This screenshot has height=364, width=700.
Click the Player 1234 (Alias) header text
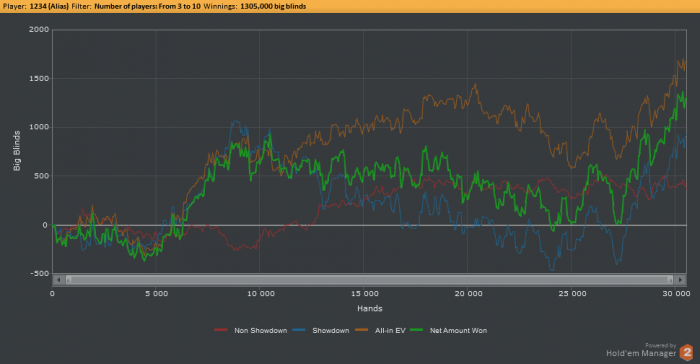[x=36, y=6]
